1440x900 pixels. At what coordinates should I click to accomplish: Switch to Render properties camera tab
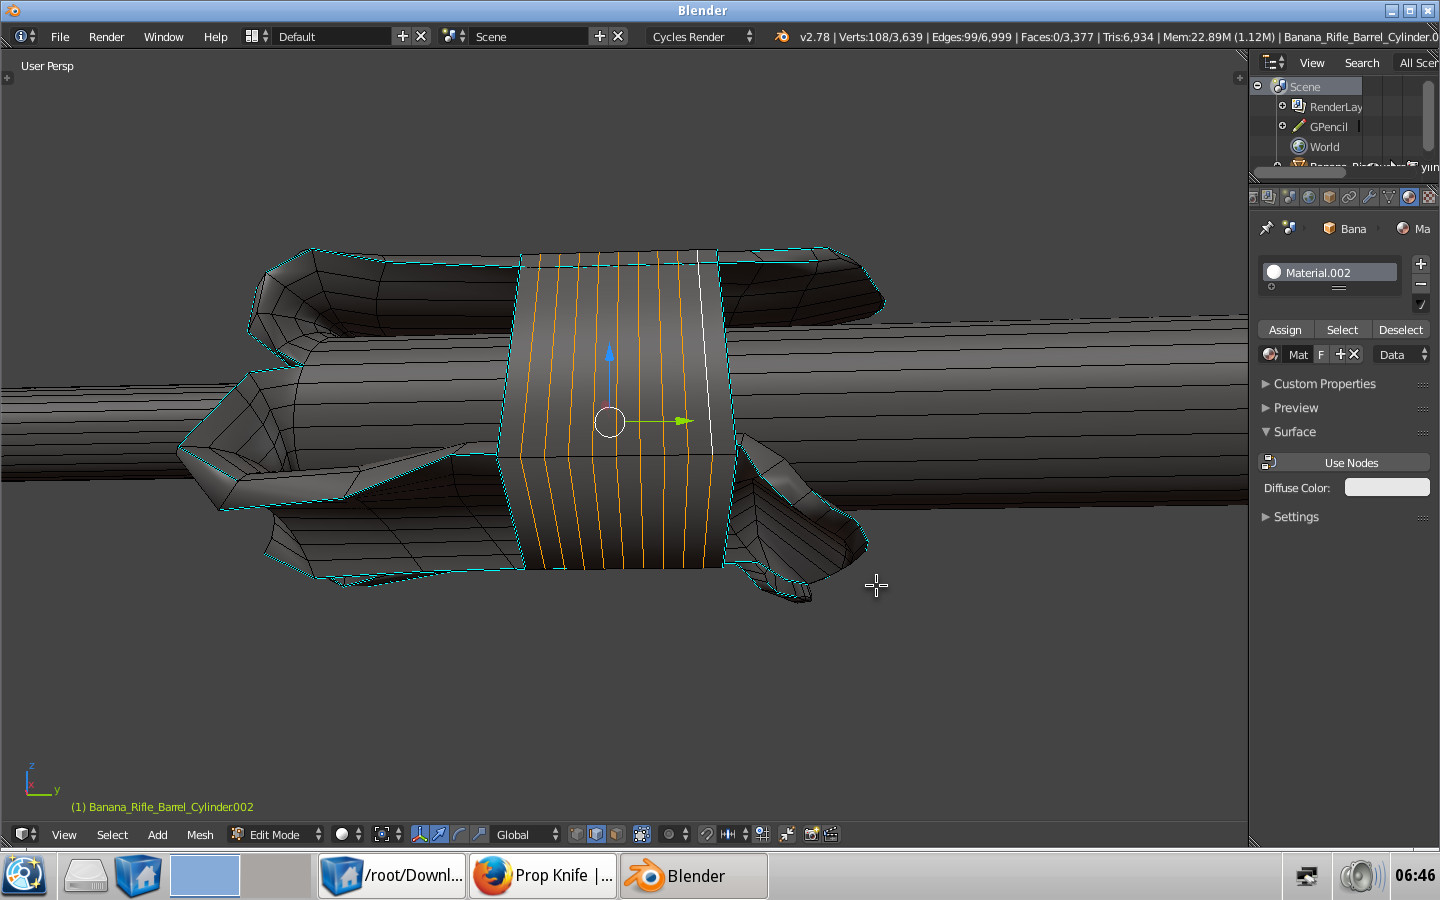point(1255,197)
